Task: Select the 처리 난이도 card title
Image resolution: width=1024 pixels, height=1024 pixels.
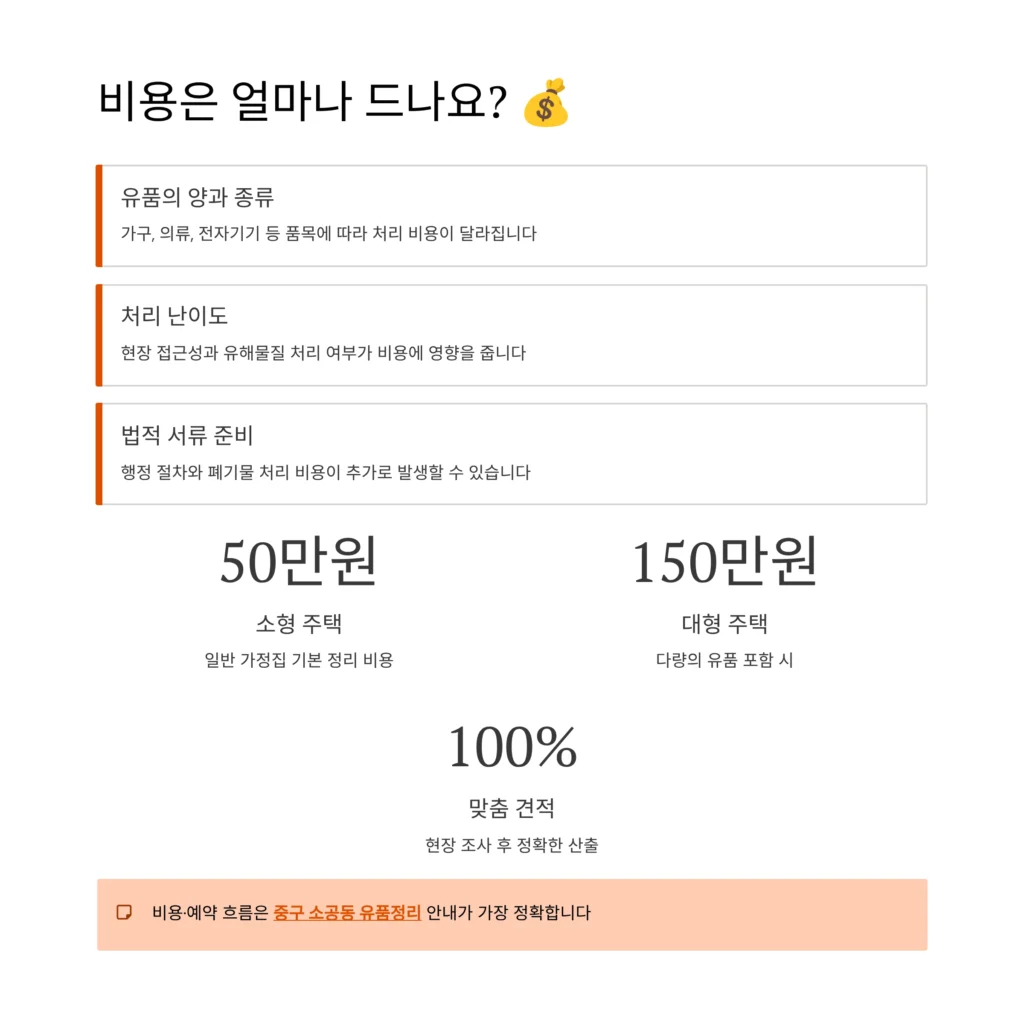Action: 174,316
